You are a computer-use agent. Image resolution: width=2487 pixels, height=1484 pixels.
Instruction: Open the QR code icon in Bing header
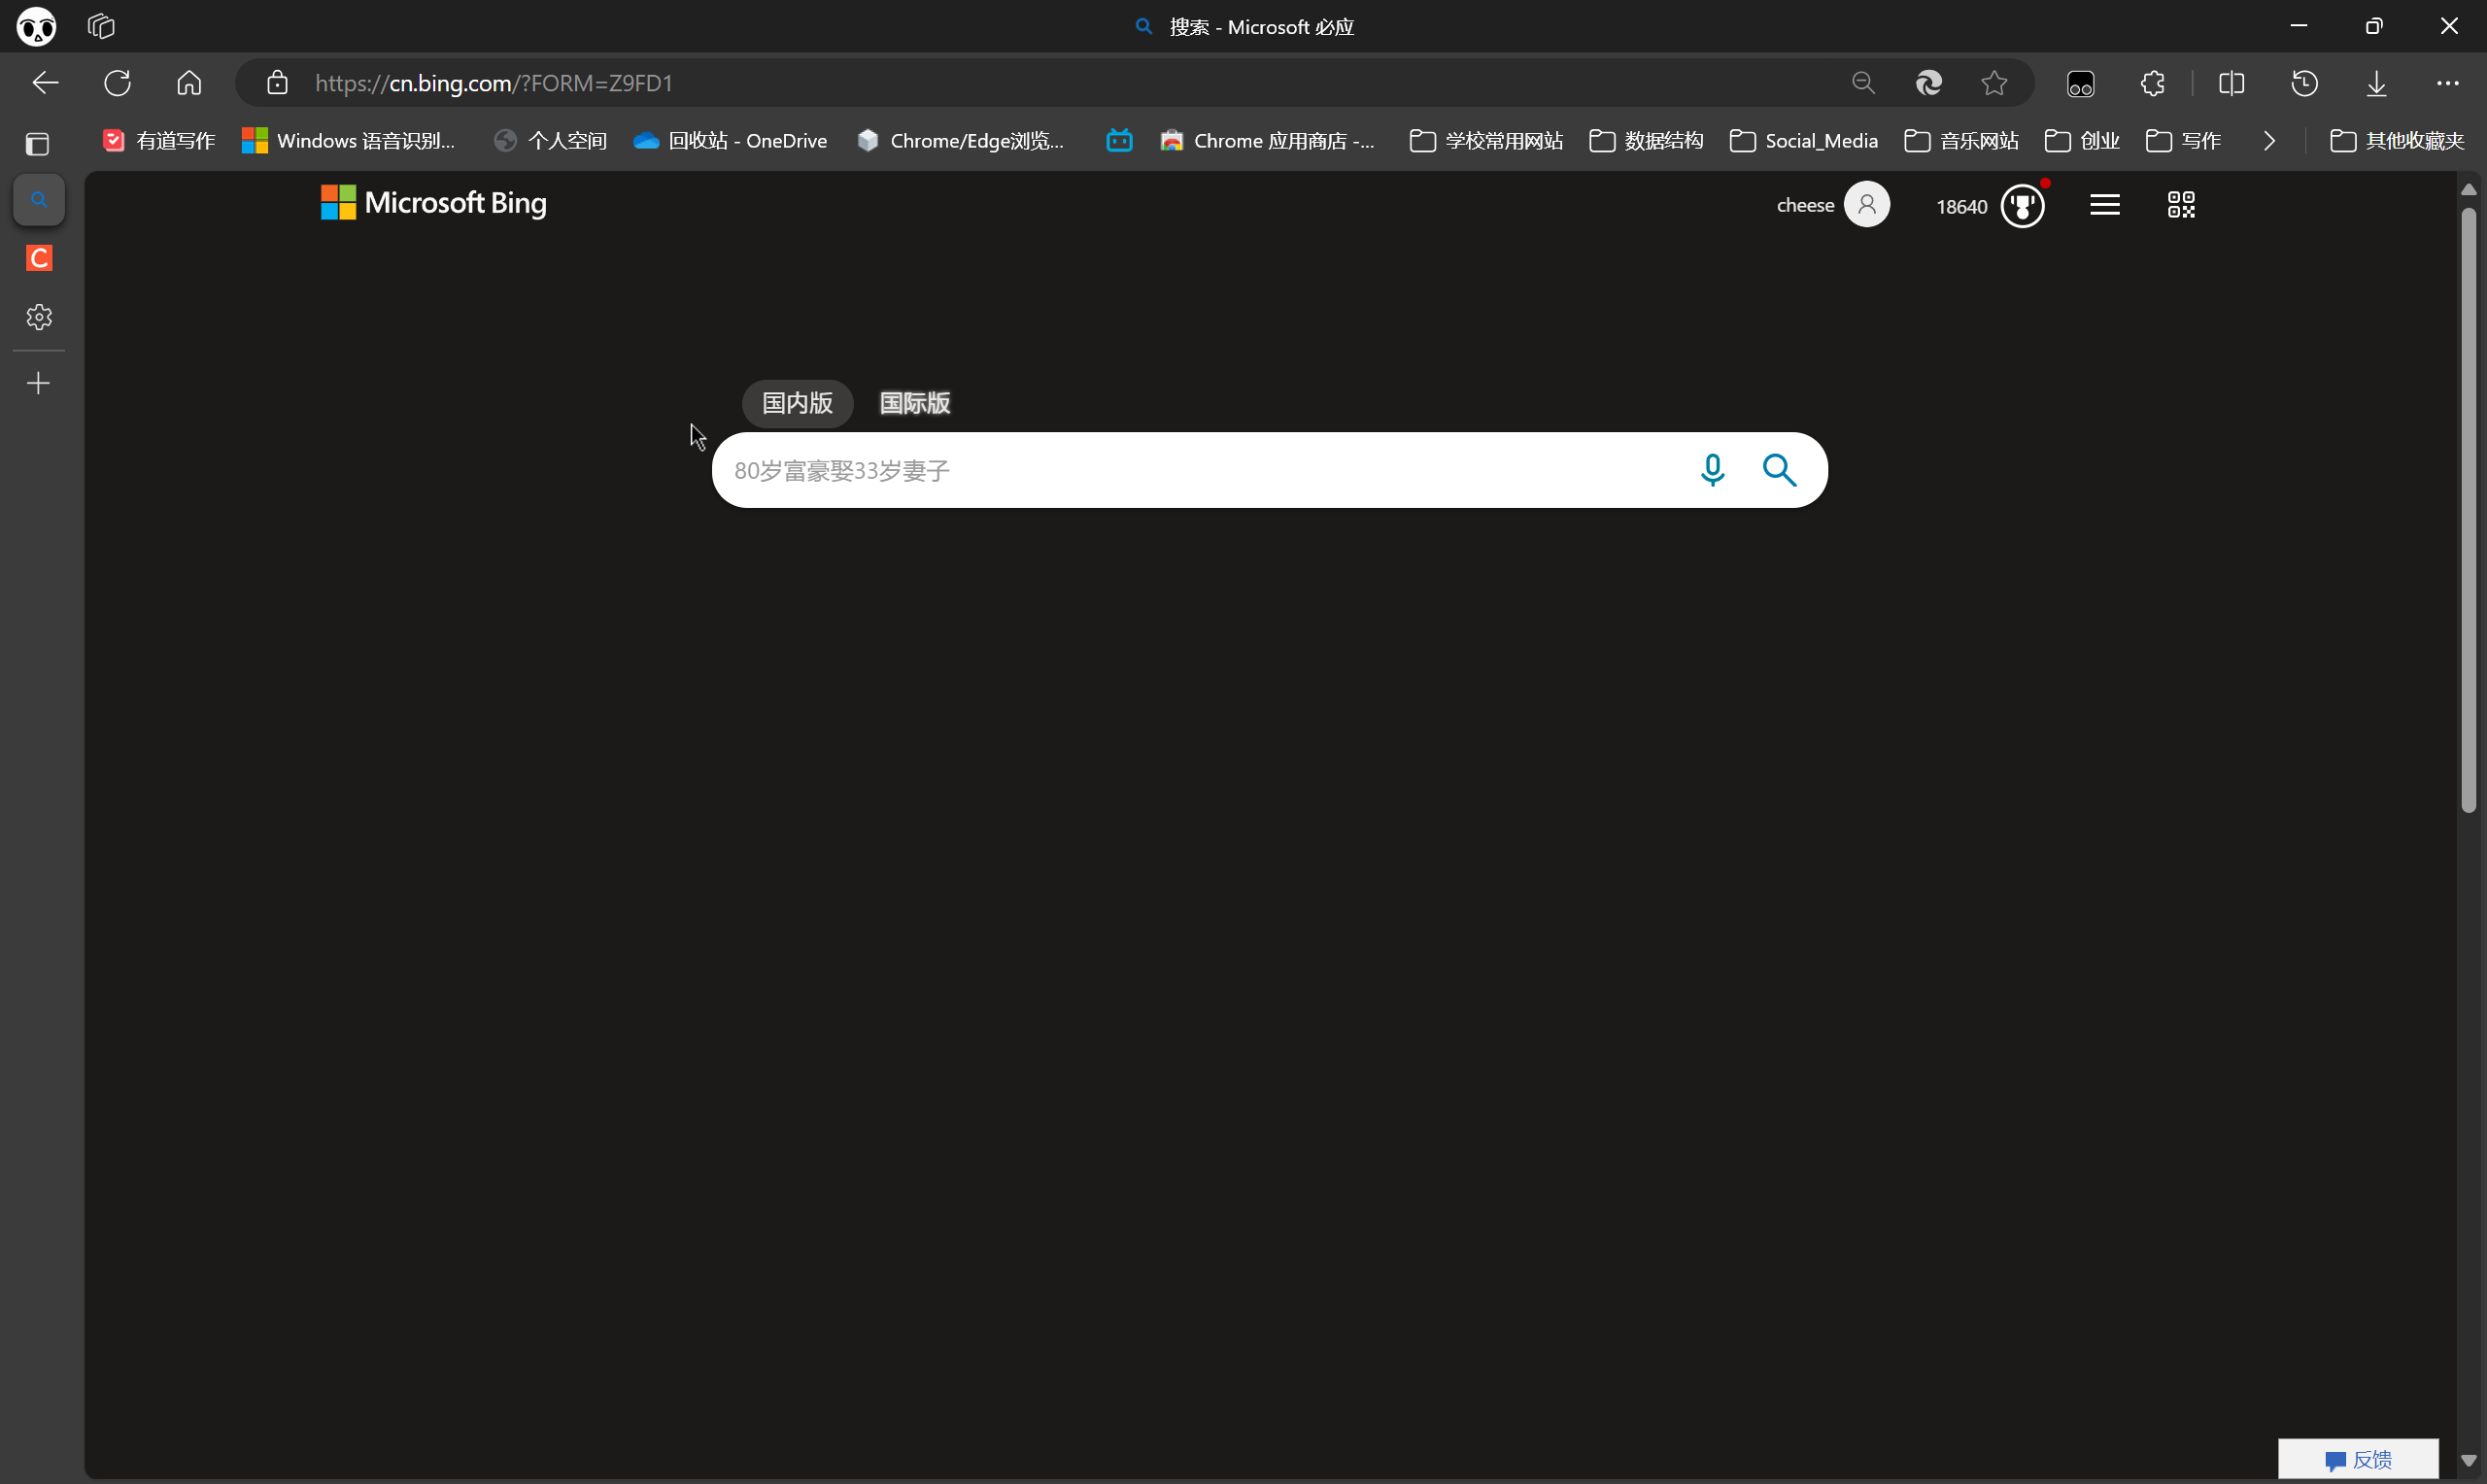(2180, 205)
